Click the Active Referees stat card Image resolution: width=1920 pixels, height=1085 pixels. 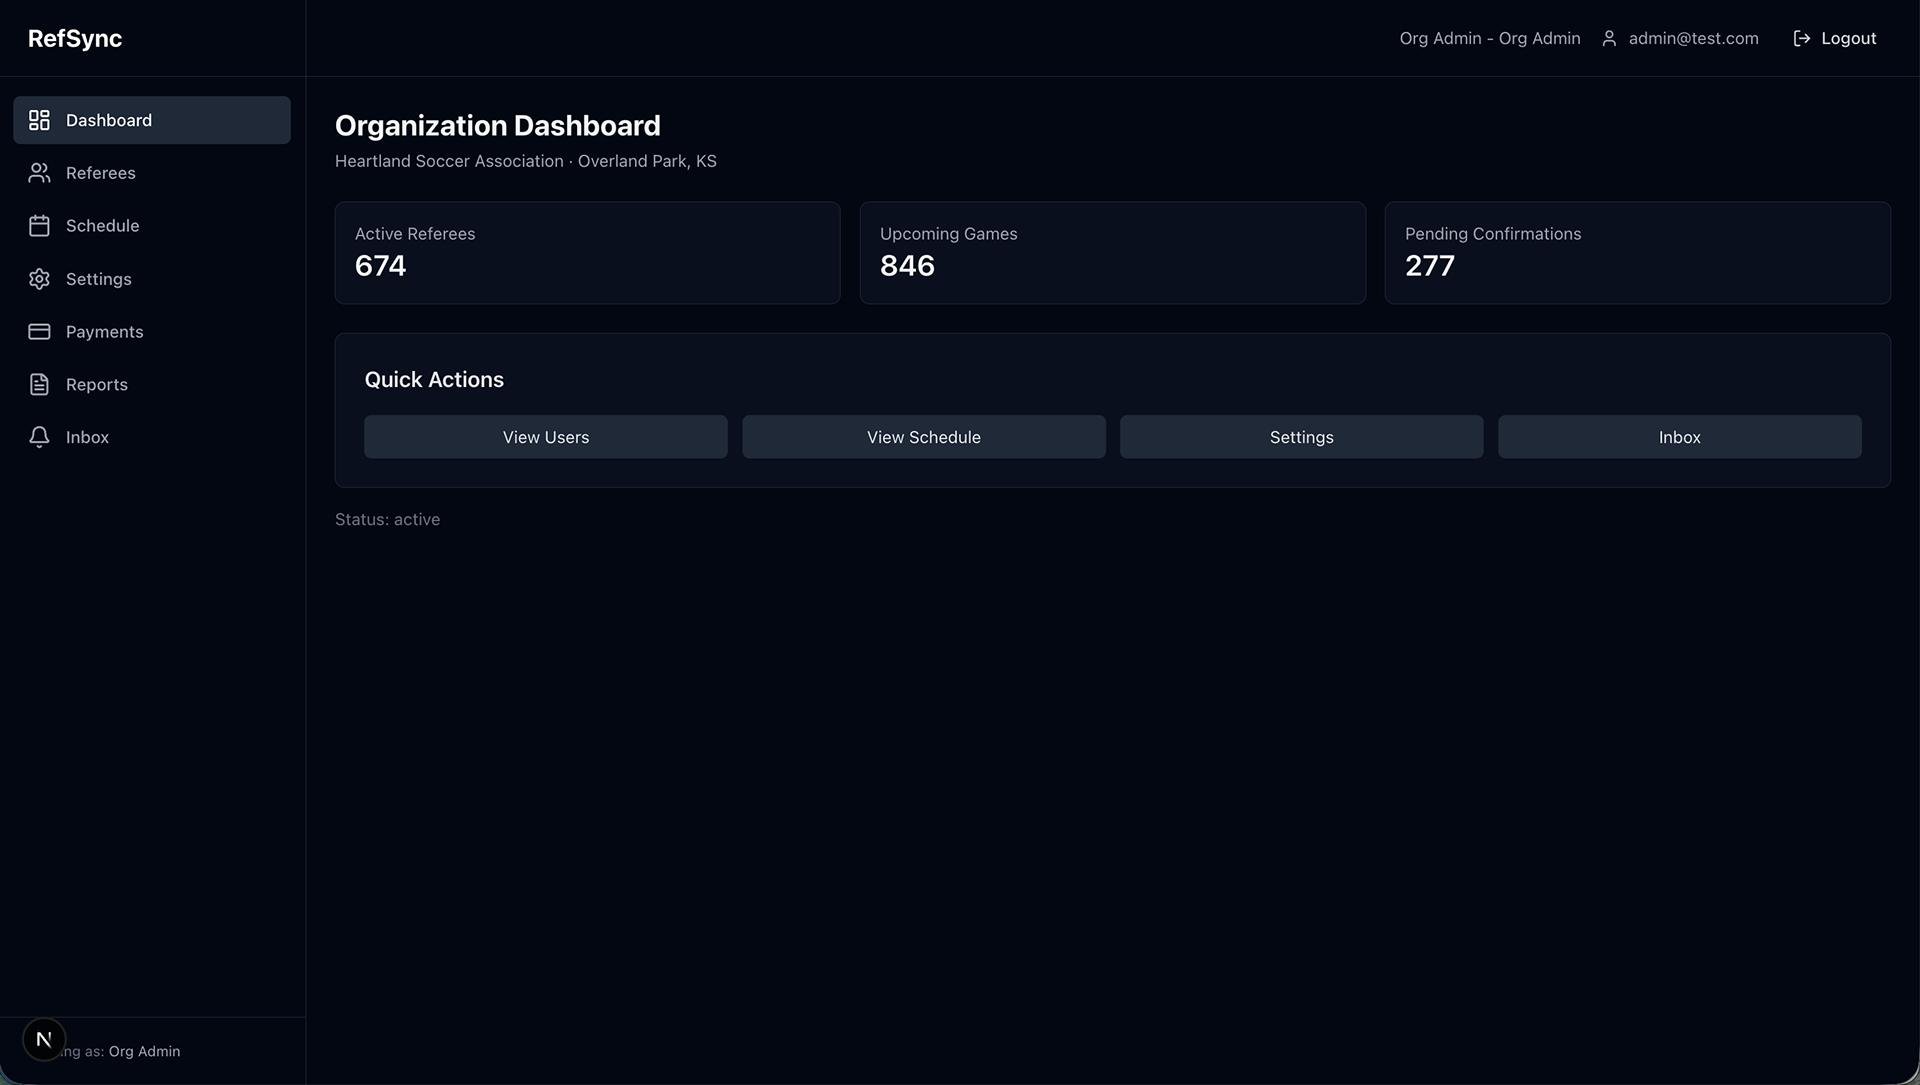pyautogui.click(x=587, y=253)
